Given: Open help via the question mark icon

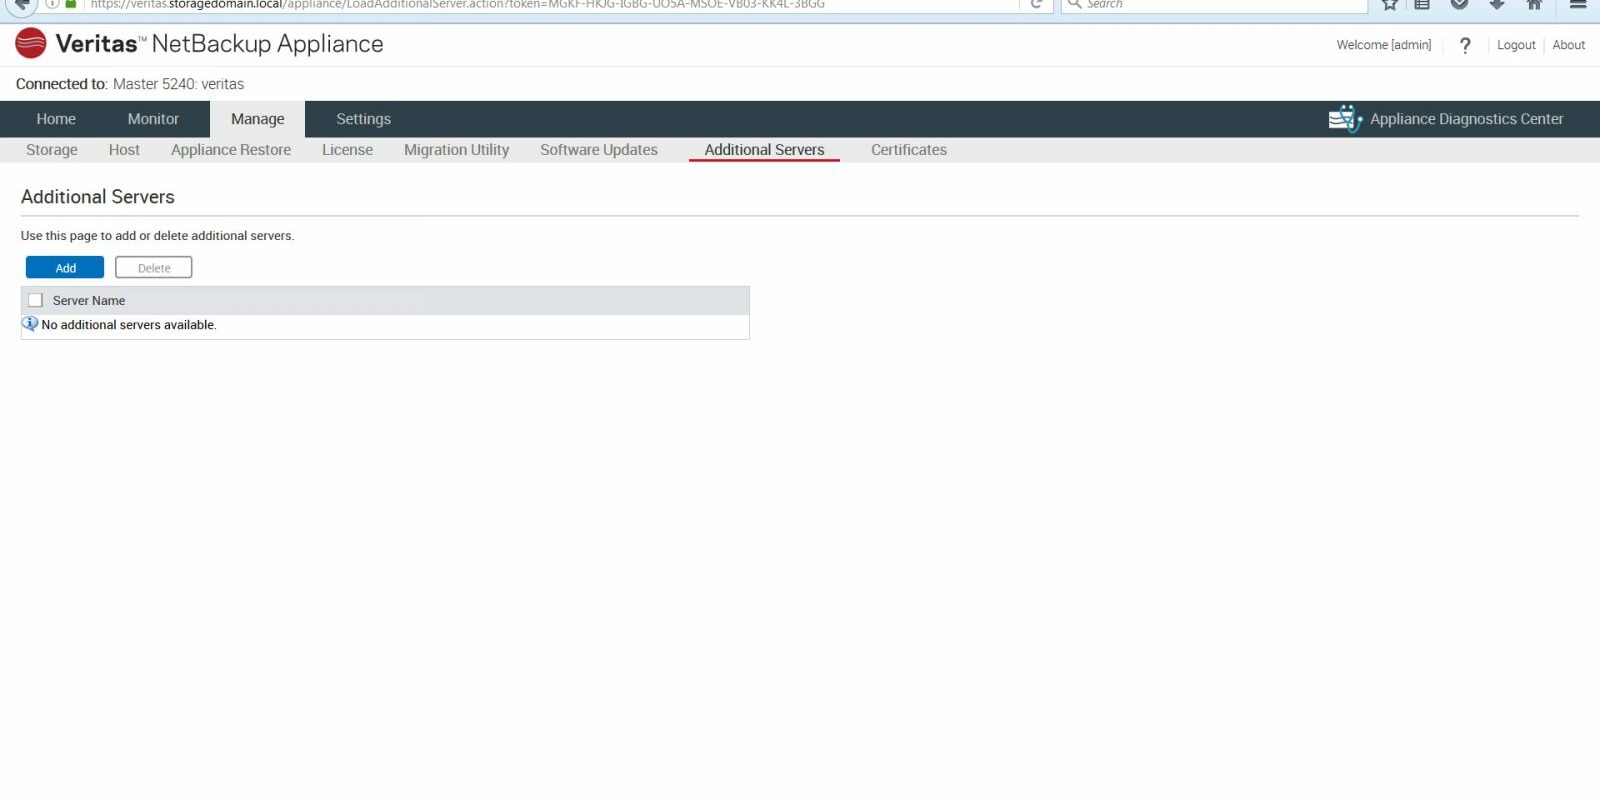Looking at the screenshot, I should pos(1465,45).
